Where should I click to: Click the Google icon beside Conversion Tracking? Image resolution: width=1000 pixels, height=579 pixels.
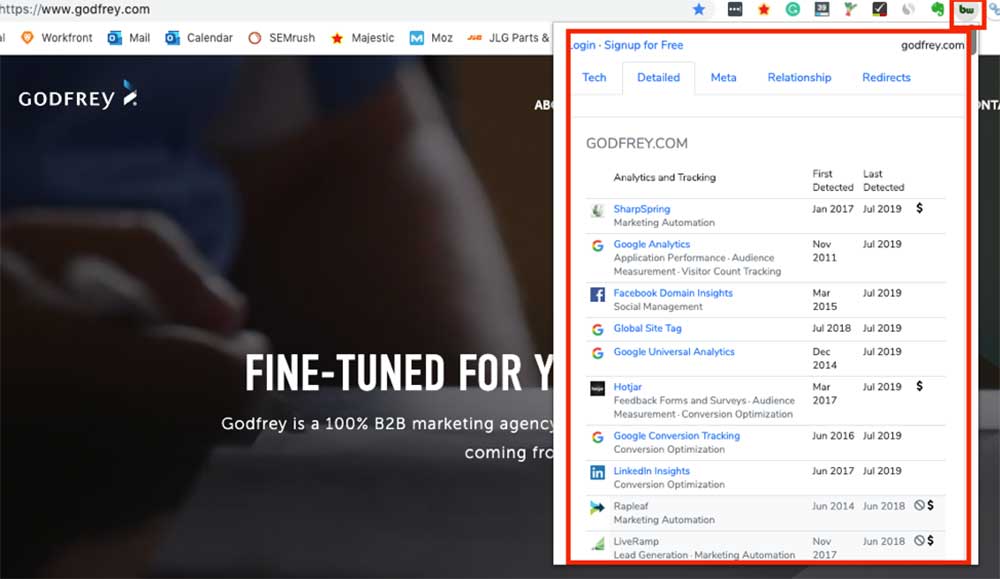pos(597,437)
